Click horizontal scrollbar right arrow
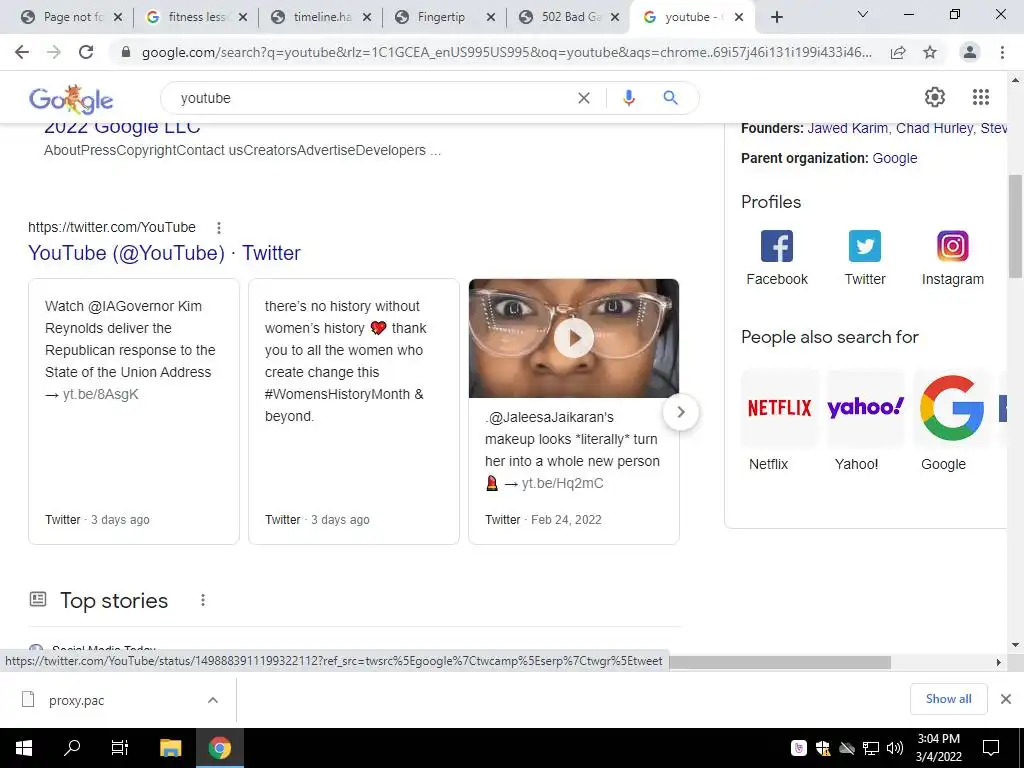This screenshot has width=1024, height=768. (x=998, y=662)
